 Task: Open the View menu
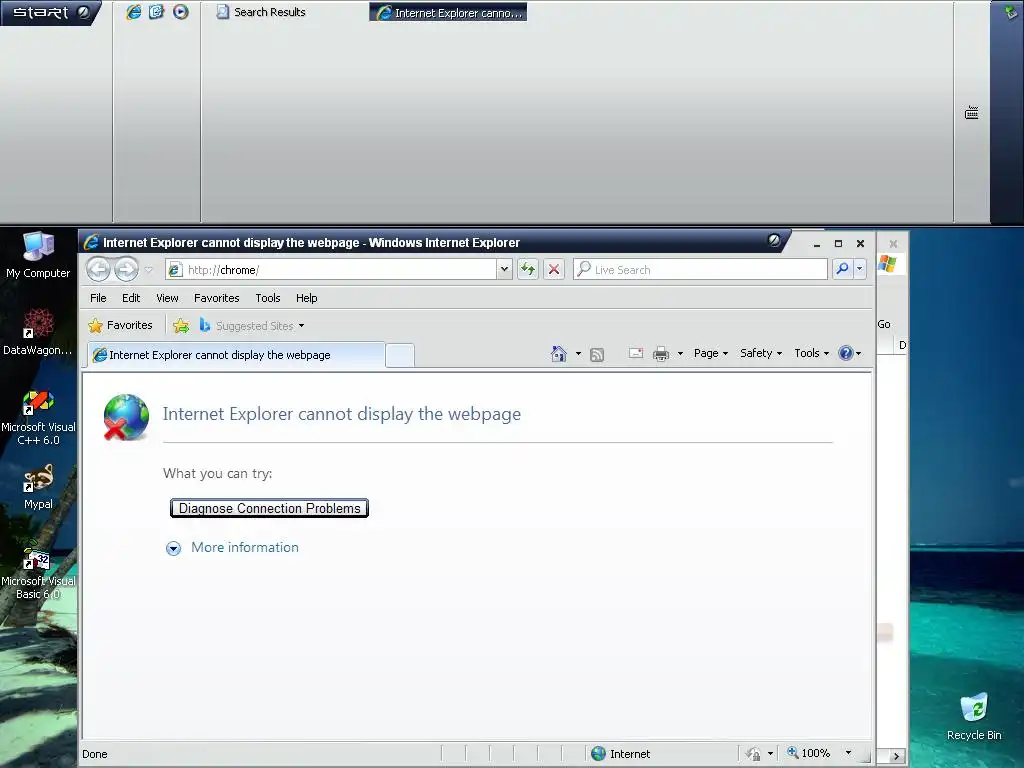[167, 298]
